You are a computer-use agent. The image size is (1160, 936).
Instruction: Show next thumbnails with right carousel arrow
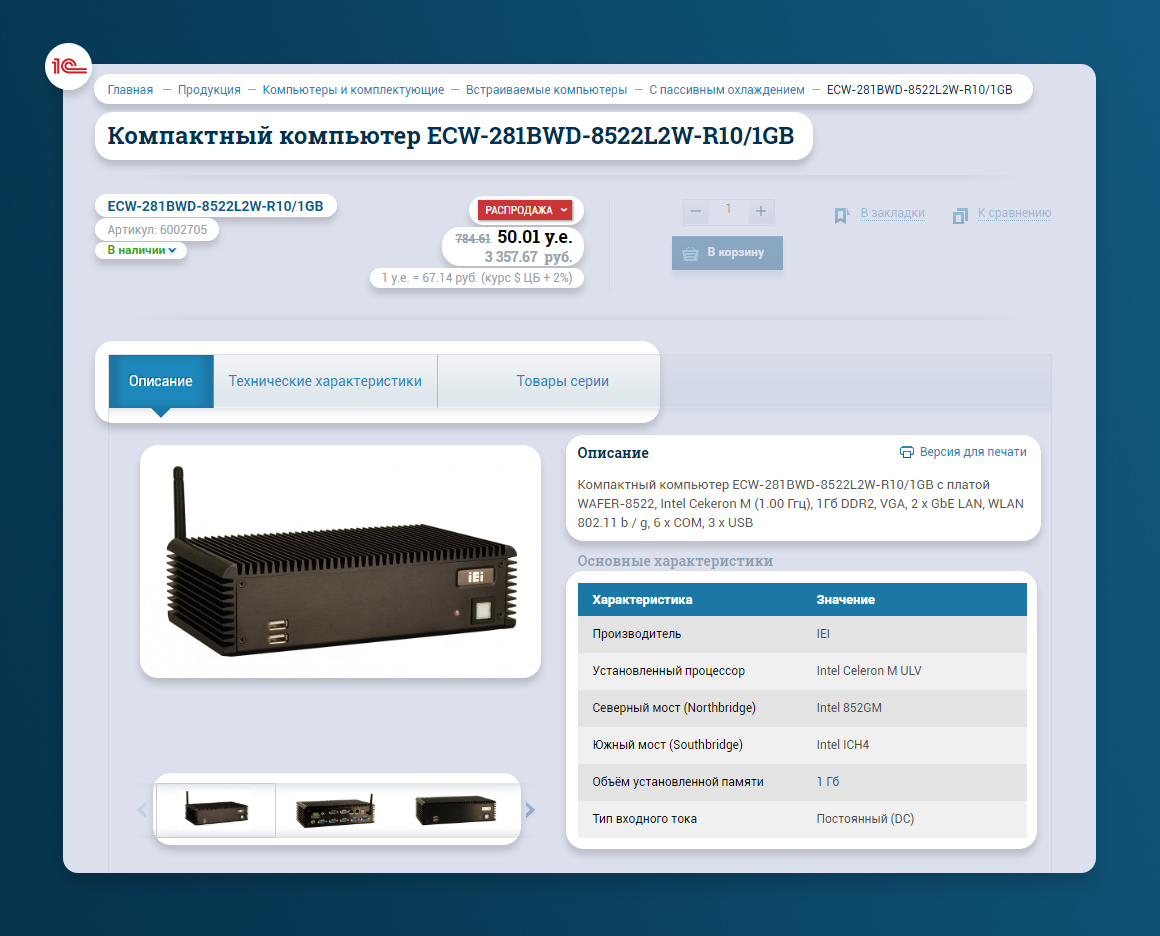coord(530,809)
